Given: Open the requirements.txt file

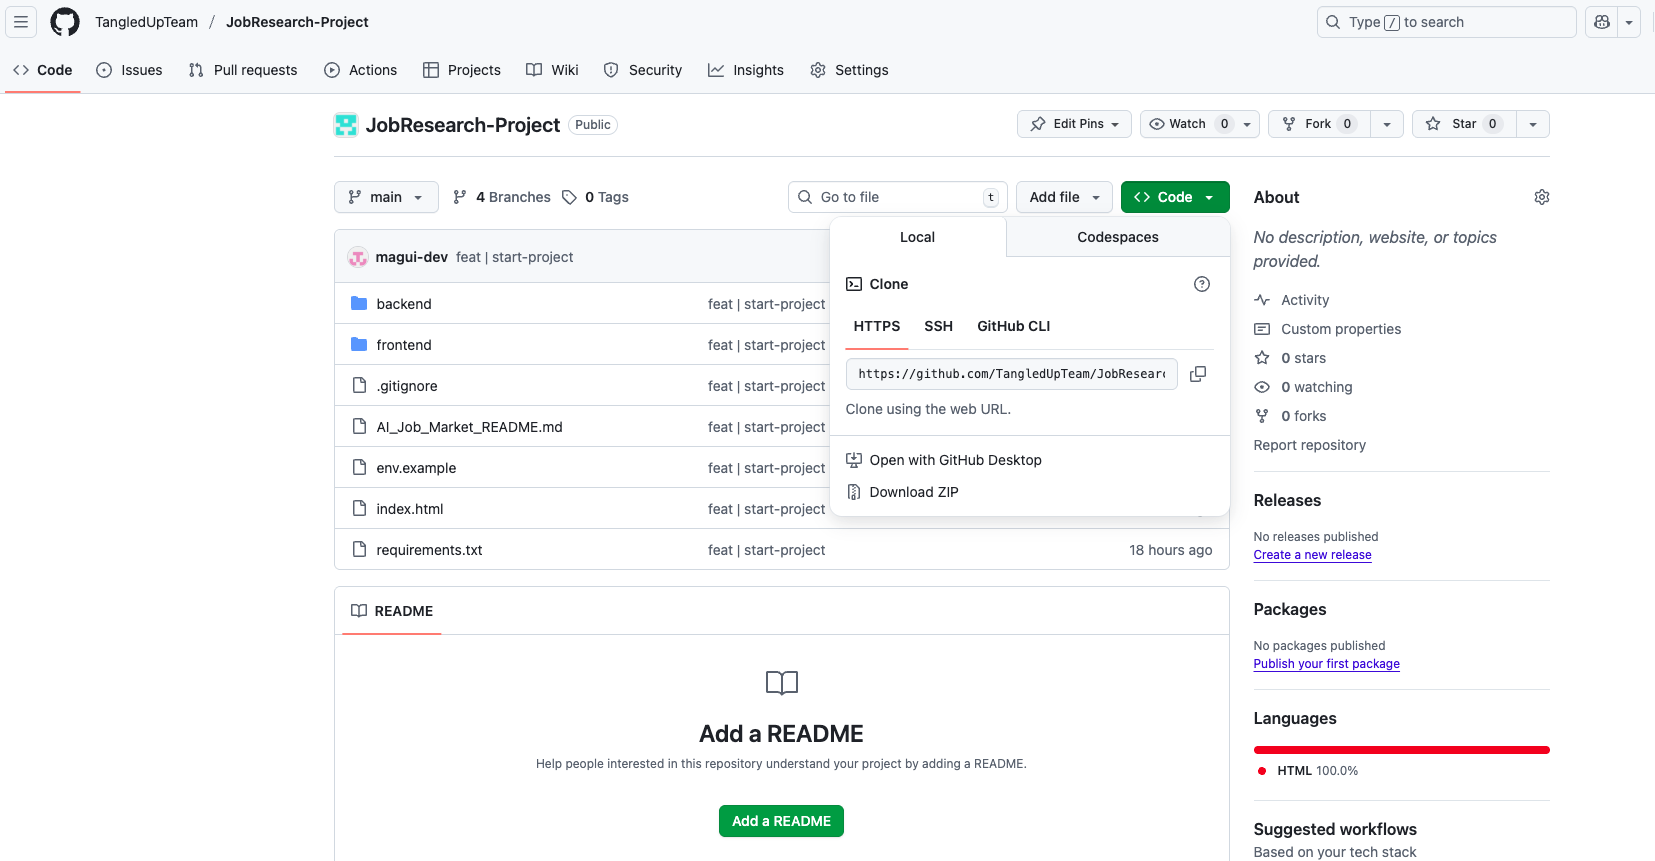Looking at the screenshot, I should point(429,550).
